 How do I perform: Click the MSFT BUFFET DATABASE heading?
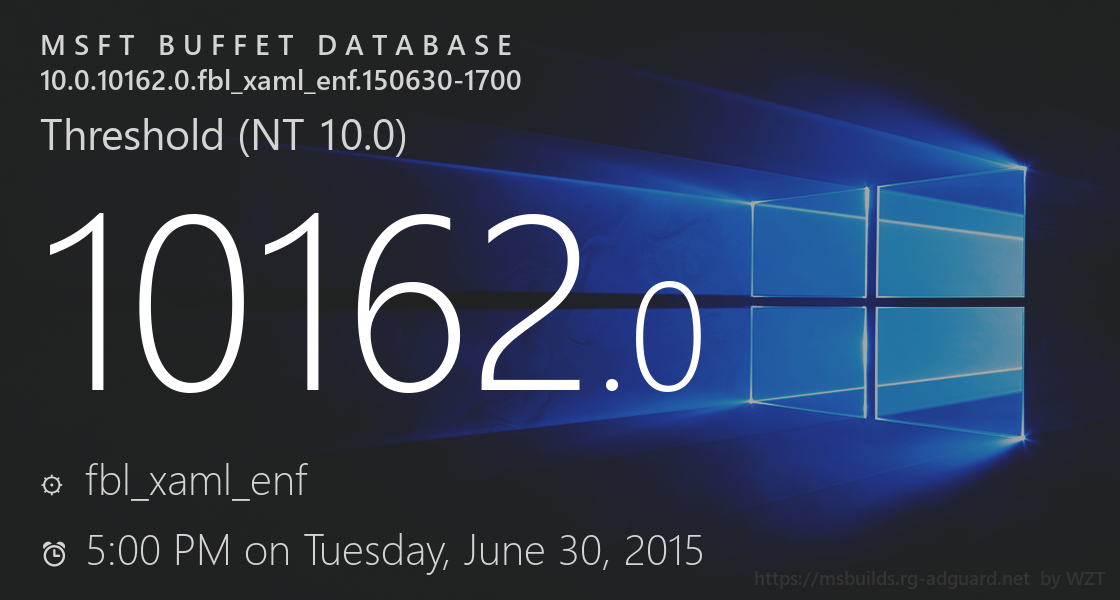click(277, 46)
